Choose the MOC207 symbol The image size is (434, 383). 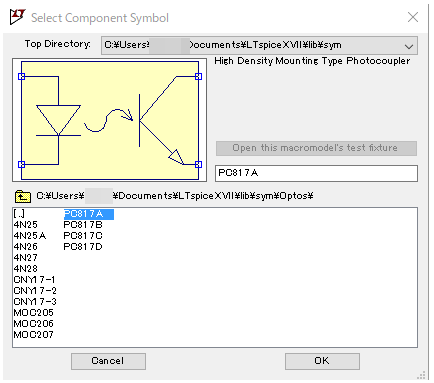33,335
